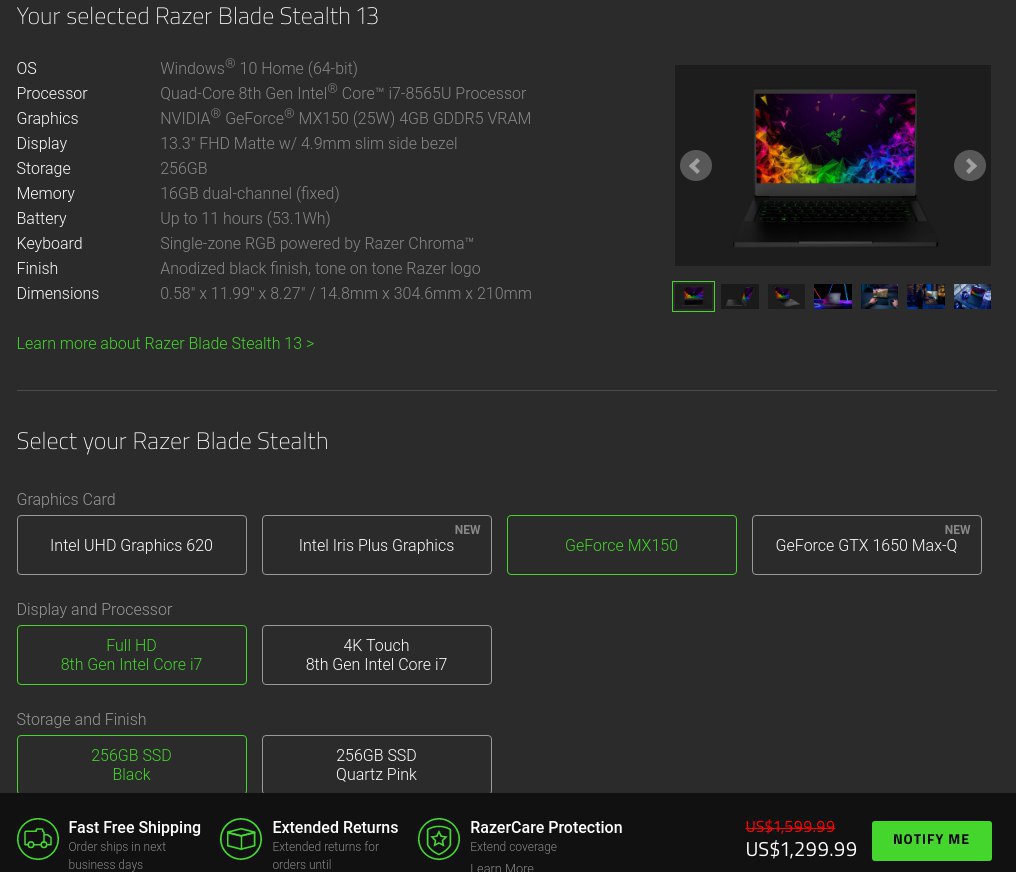
Task: Choose GeForce GTX 1650 Max-Q option
Action: click(866, 545)
